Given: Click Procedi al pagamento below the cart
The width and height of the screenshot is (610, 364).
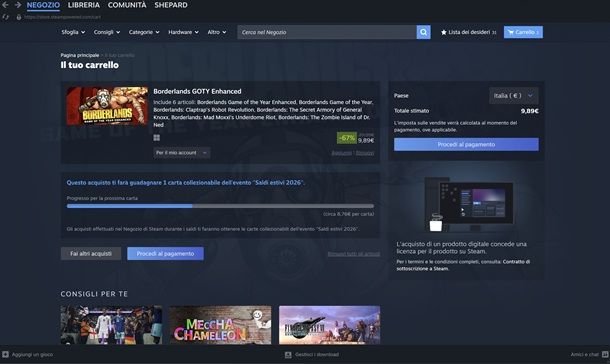Looking at the screenshot, I should click(x=165, y=254).
